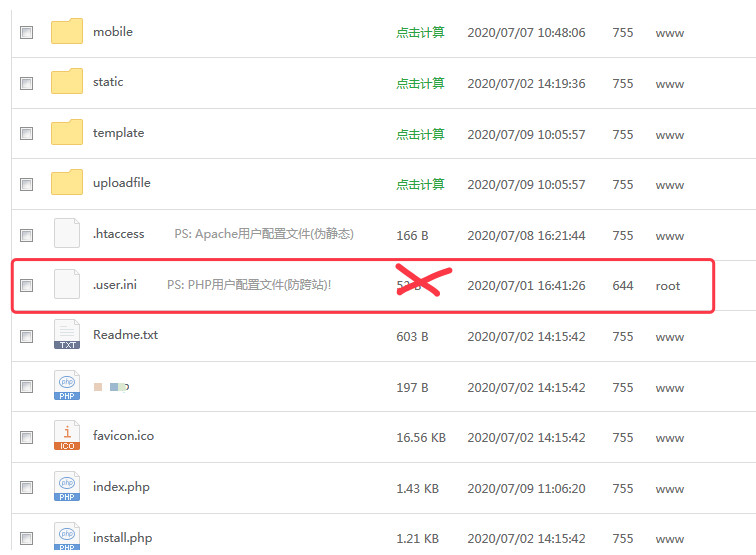The image size is (756, 555).
Task: Click the template folder icon
Action: click(67, 133)
